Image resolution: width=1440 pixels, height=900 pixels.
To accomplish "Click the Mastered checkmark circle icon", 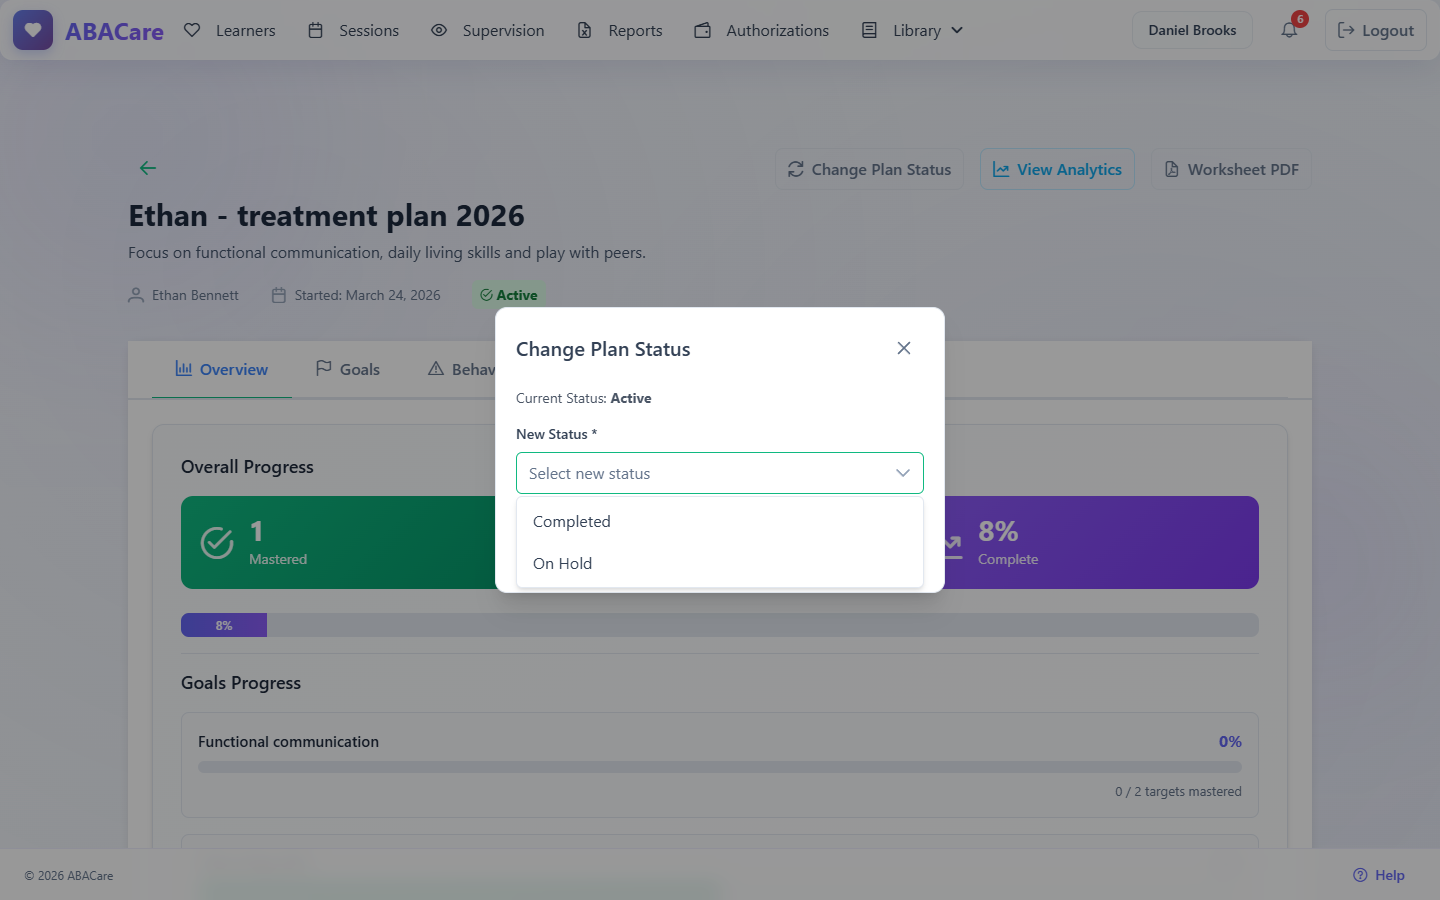I will tap(217, 543).
